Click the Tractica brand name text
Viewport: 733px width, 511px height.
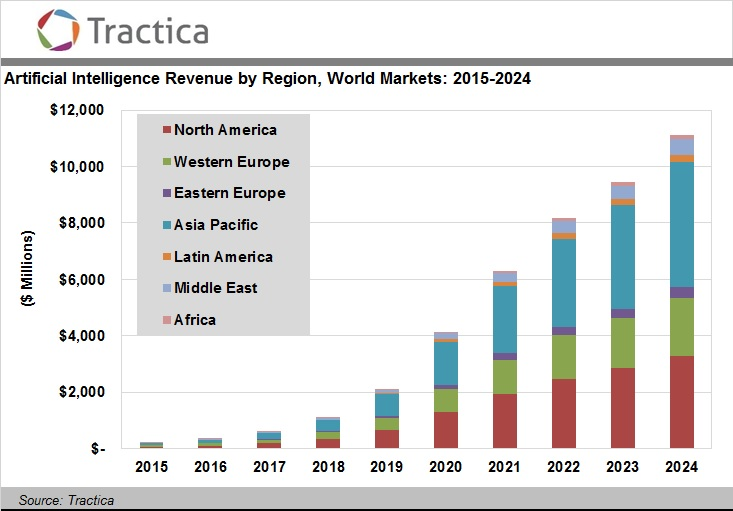coord(148,31)
